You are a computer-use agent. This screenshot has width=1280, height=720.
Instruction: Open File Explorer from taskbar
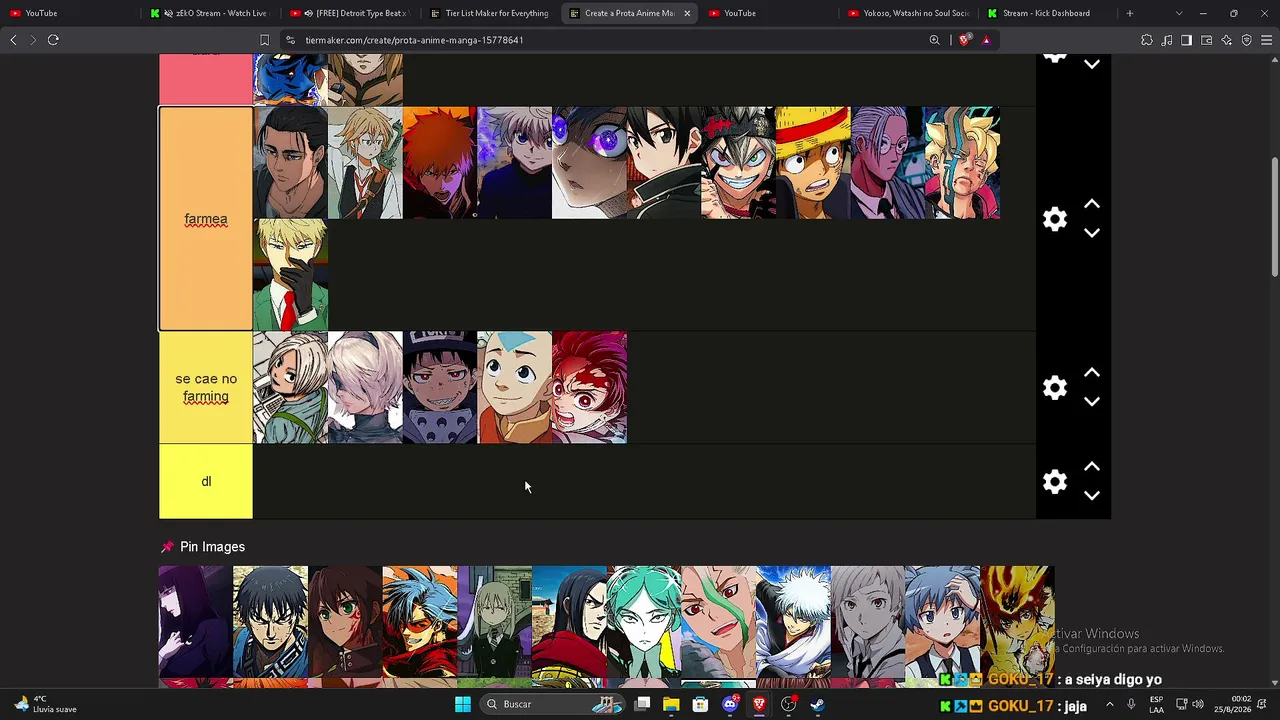(x=671, y=704)
